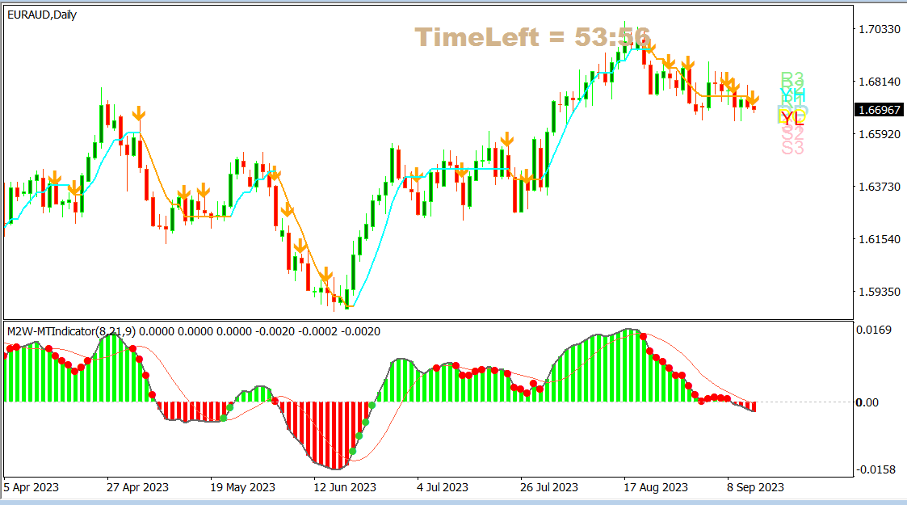Click the 1.59350 price axis label
908x506 pixels.
(880, 293)
